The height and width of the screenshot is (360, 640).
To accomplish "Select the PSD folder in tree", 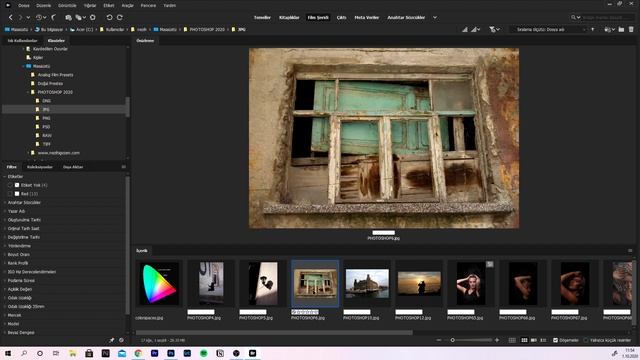I will 46,127.
